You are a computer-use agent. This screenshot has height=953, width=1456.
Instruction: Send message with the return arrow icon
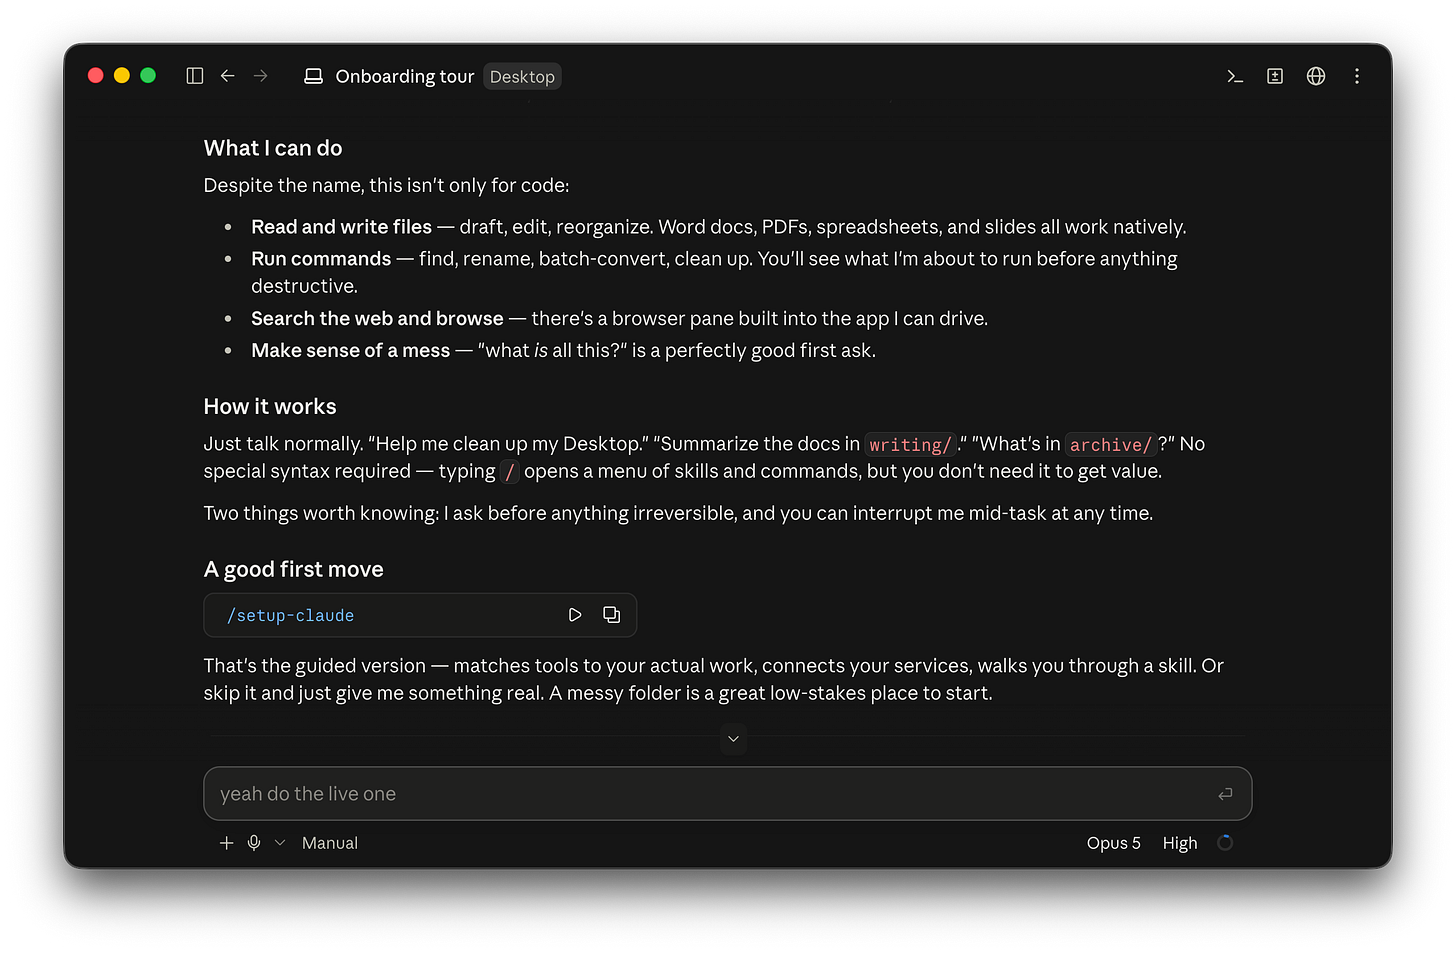(x=1225, y=794)
